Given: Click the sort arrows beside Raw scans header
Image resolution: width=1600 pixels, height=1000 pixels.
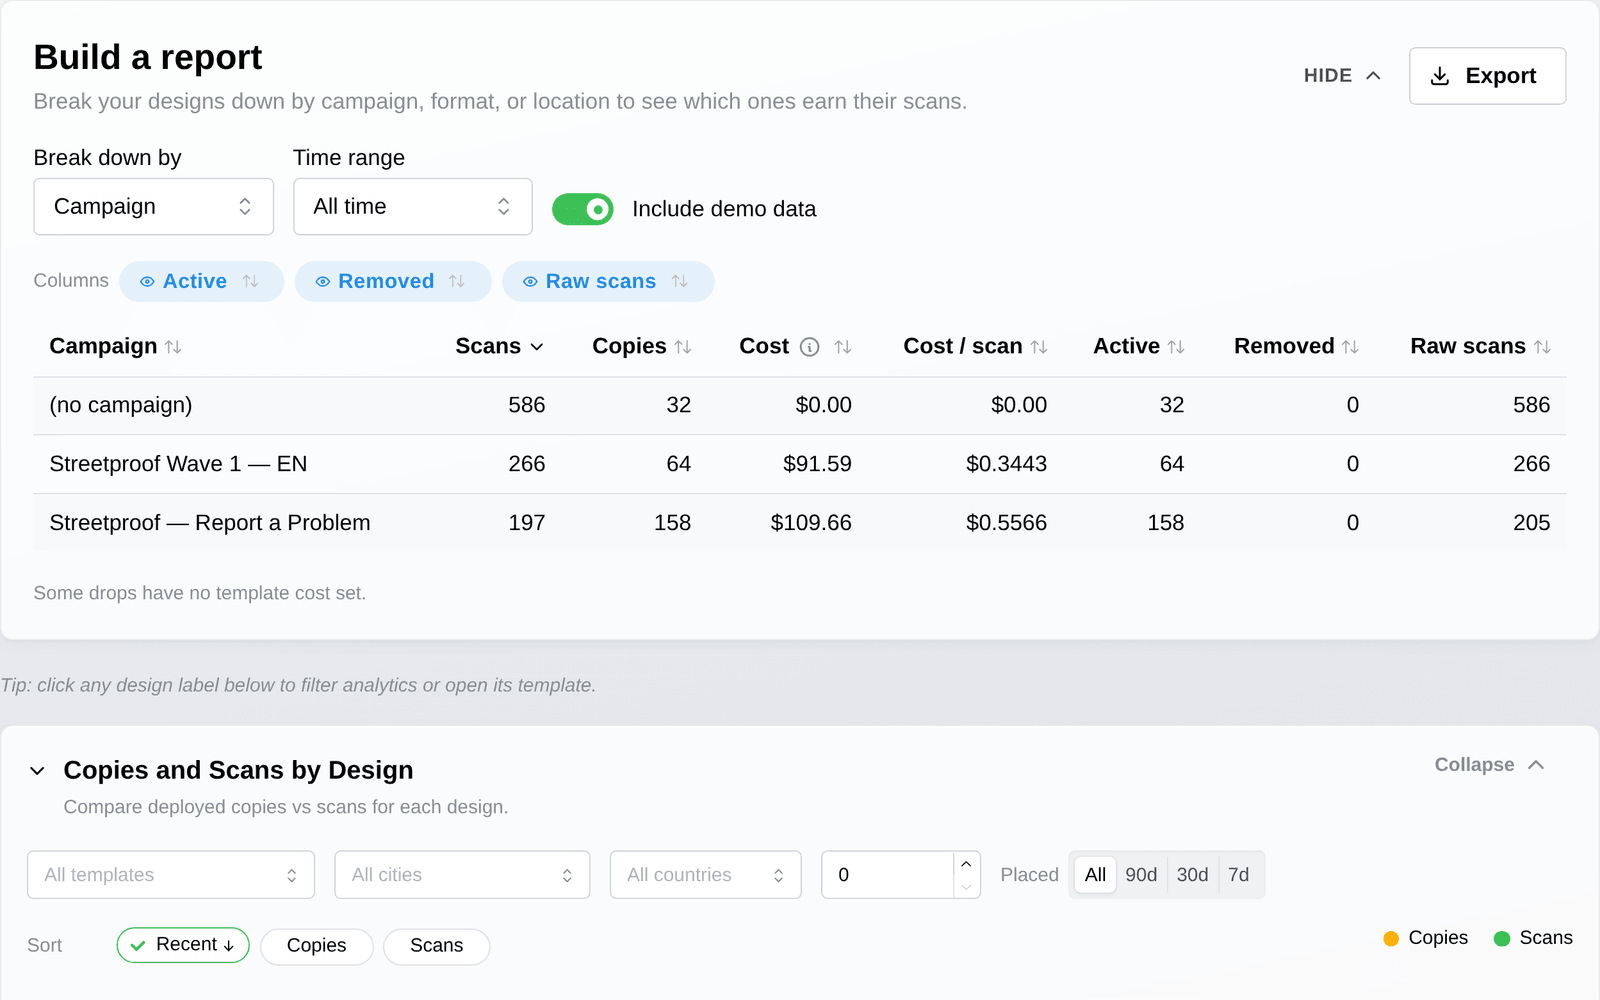Looking at the screenshot, I should click(x=1542, y=347).
